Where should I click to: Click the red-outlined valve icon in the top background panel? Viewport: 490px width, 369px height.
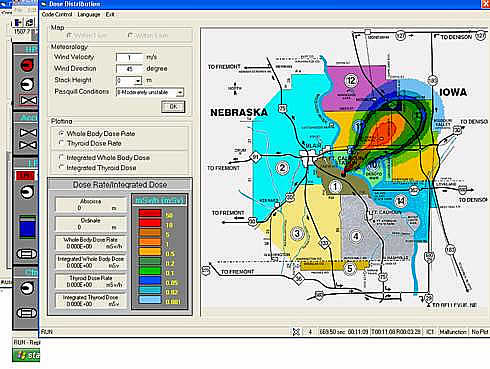pos(29,100)
